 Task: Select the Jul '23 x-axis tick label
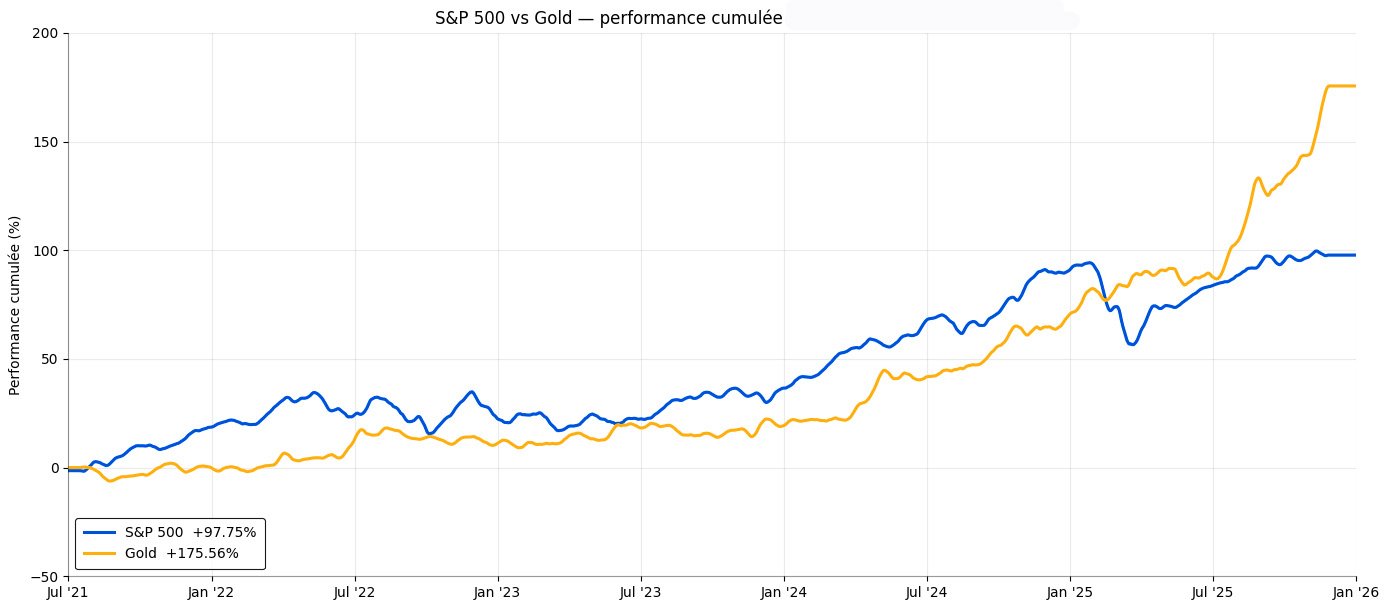(640, 592)
